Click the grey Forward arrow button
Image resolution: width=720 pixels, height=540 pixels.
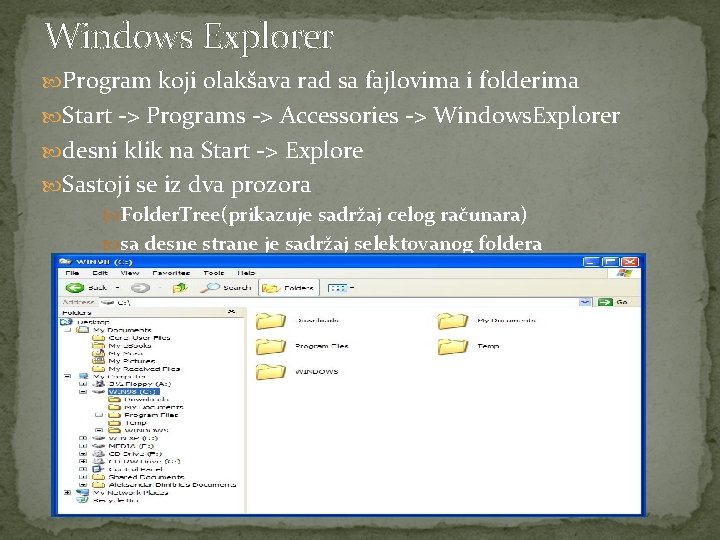point(140,288)
